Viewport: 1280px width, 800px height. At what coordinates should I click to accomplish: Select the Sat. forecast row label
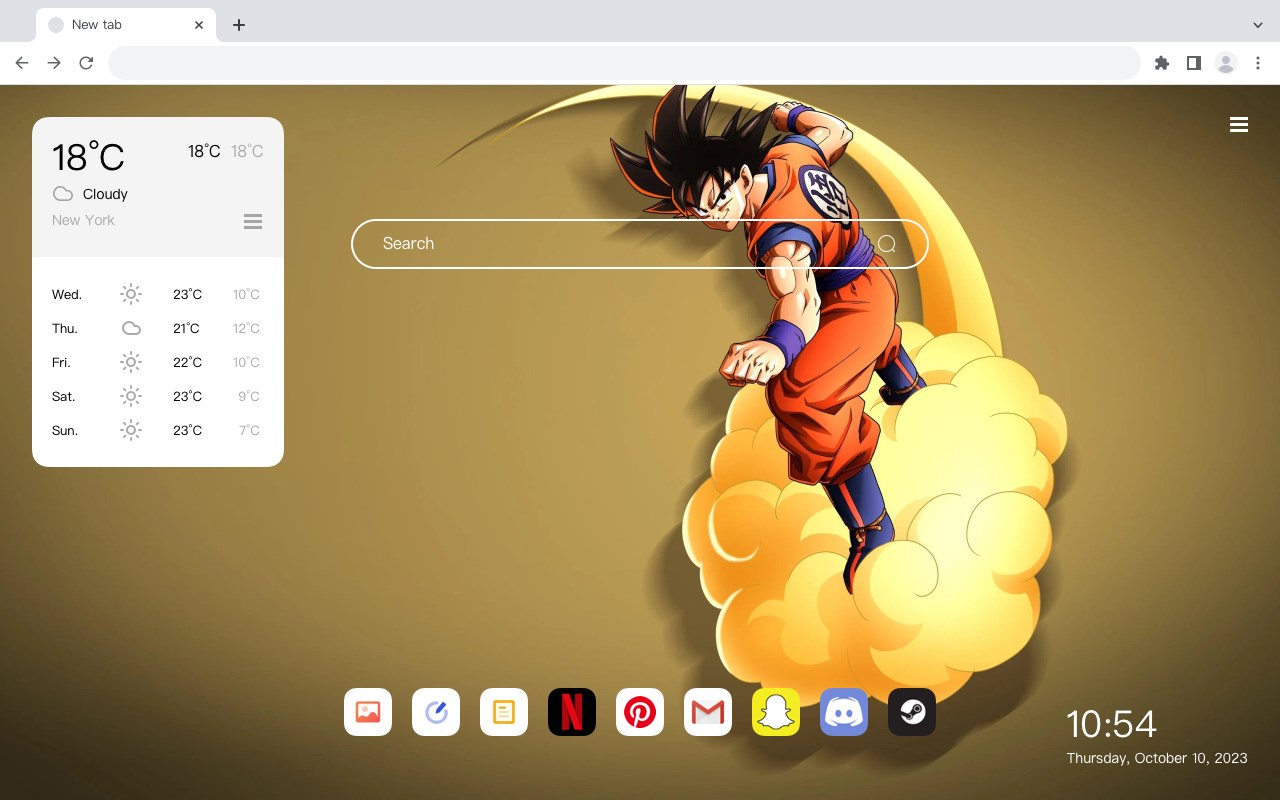pos(64,396)
